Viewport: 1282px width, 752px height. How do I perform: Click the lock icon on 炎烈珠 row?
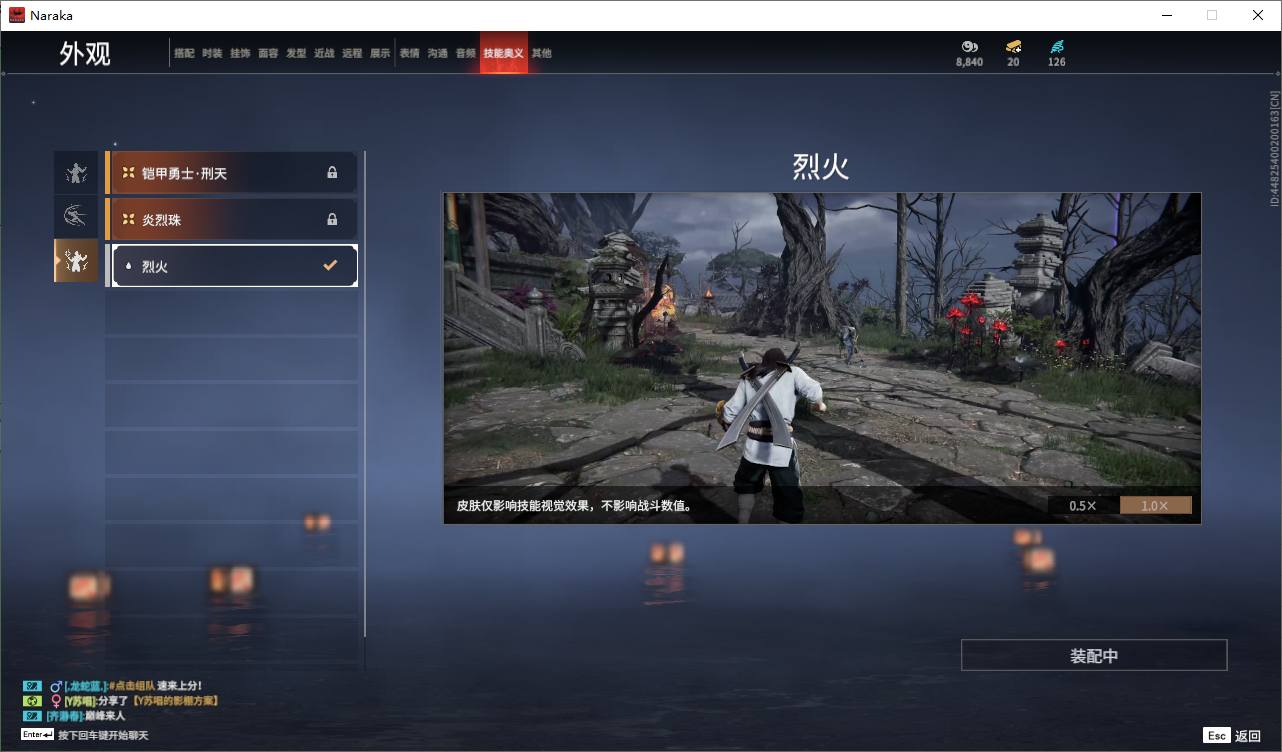[x=332, y=219]
